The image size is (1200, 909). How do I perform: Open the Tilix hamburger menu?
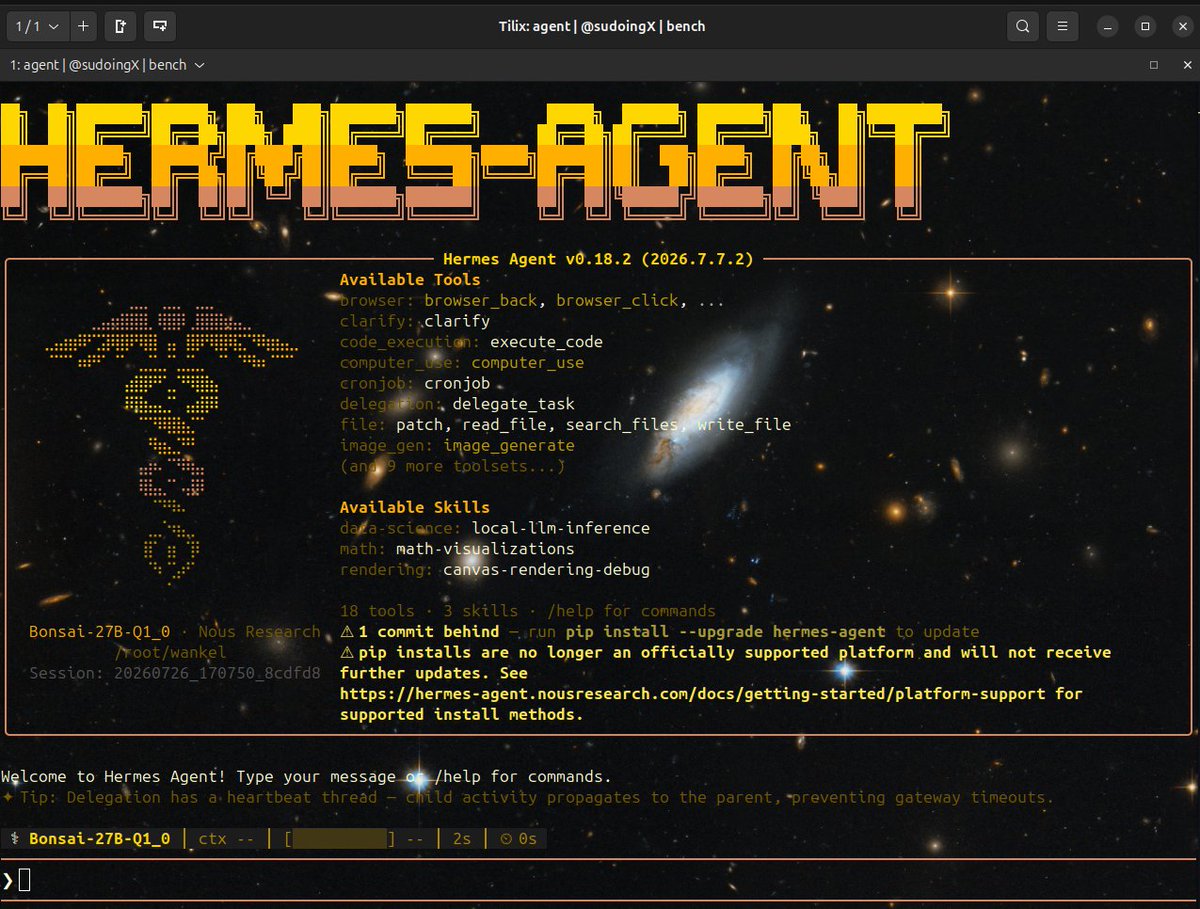[x=1063, y=26]
